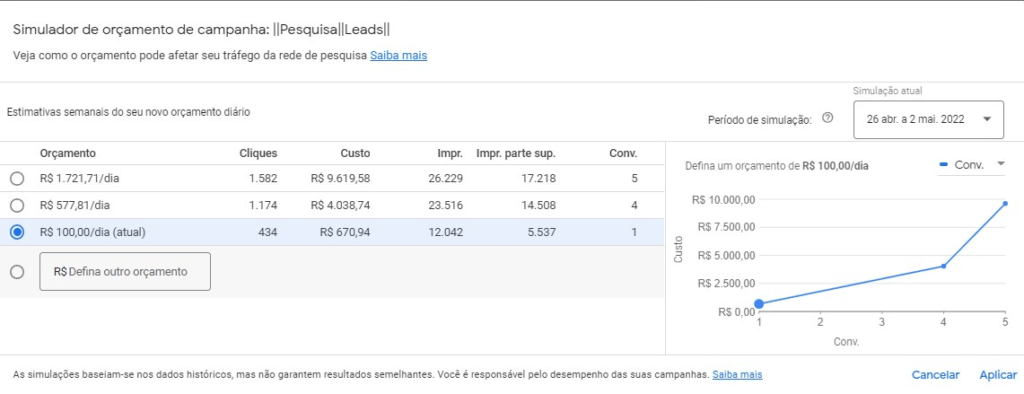This screenshot has height=394, width=1024.
Task: Click the cost value R$ 9.619,58
Action: [340, 178]
